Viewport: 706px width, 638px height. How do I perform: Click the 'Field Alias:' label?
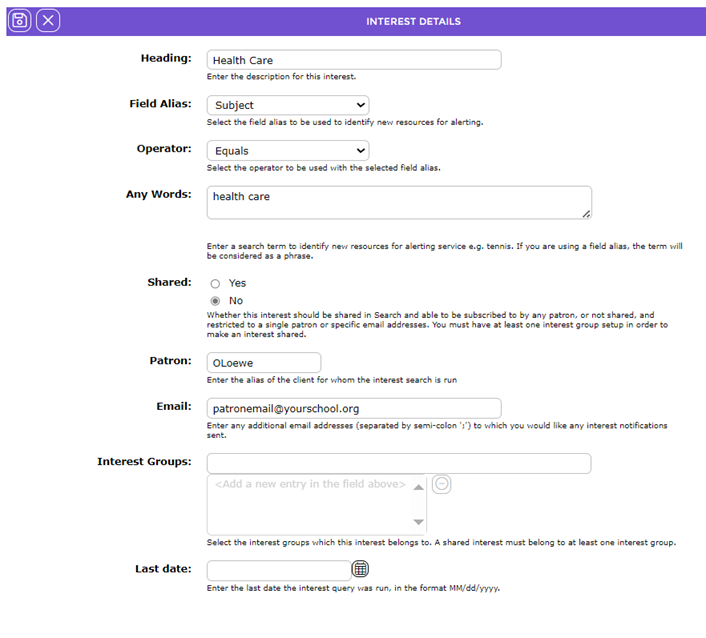(x=160, y=104)
